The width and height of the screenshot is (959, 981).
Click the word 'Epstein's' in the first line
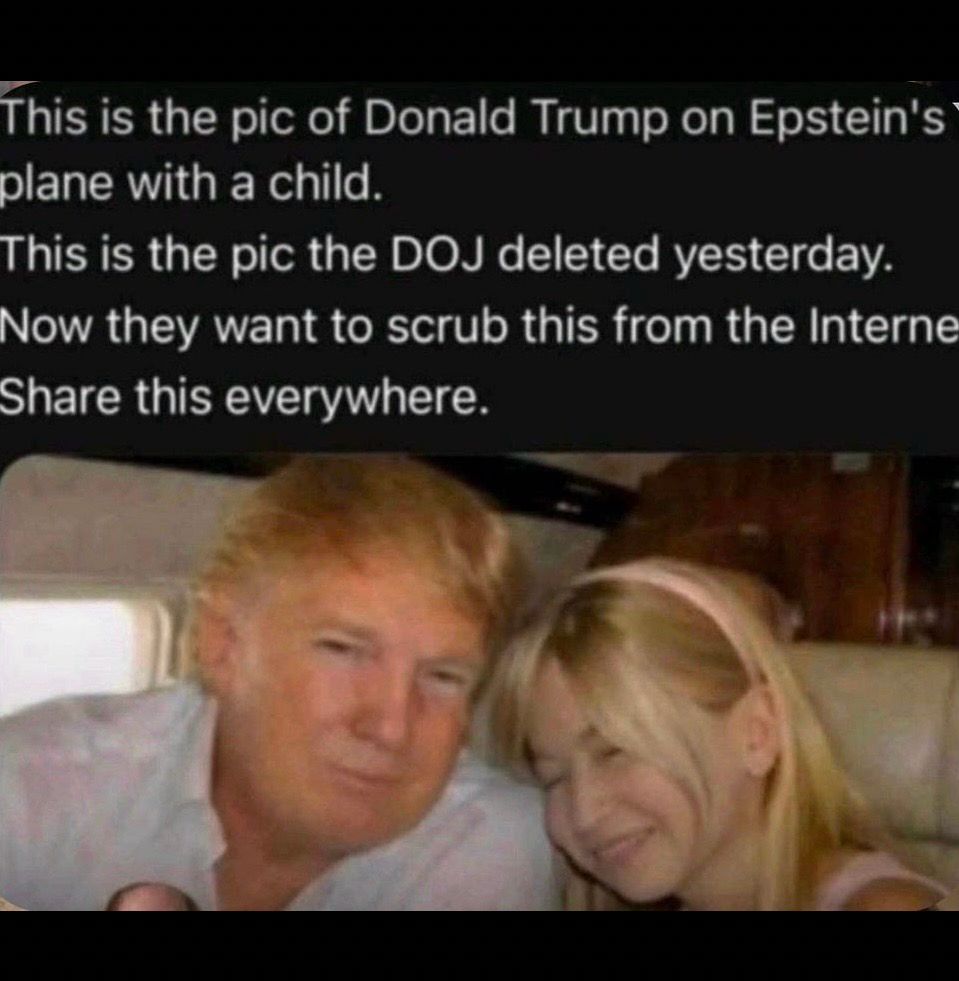(x=848, y=119)
